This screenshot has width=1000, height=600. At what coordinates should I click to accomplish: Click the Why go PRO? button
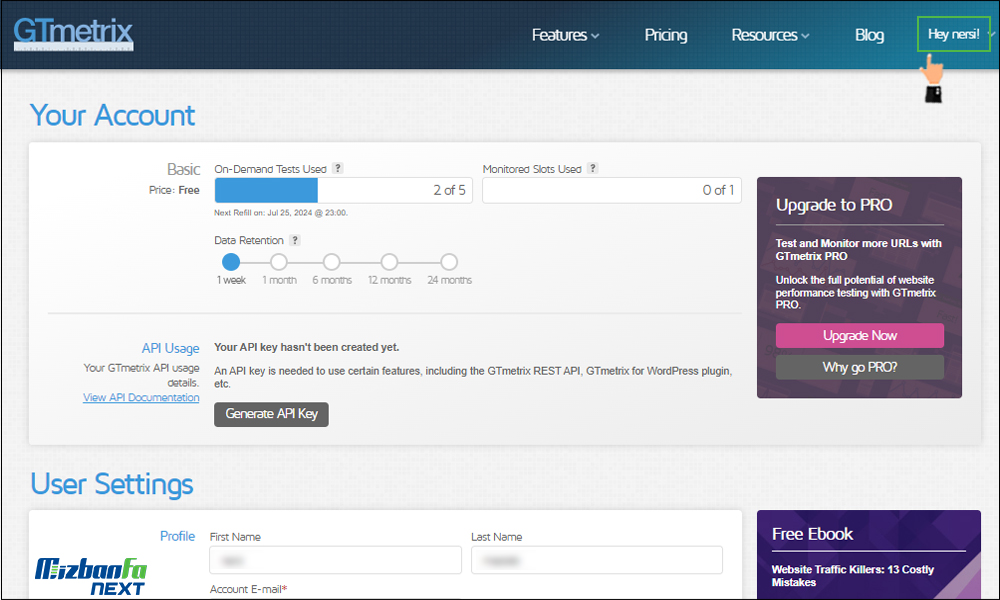pyautogui.click(x=860, y=367)
